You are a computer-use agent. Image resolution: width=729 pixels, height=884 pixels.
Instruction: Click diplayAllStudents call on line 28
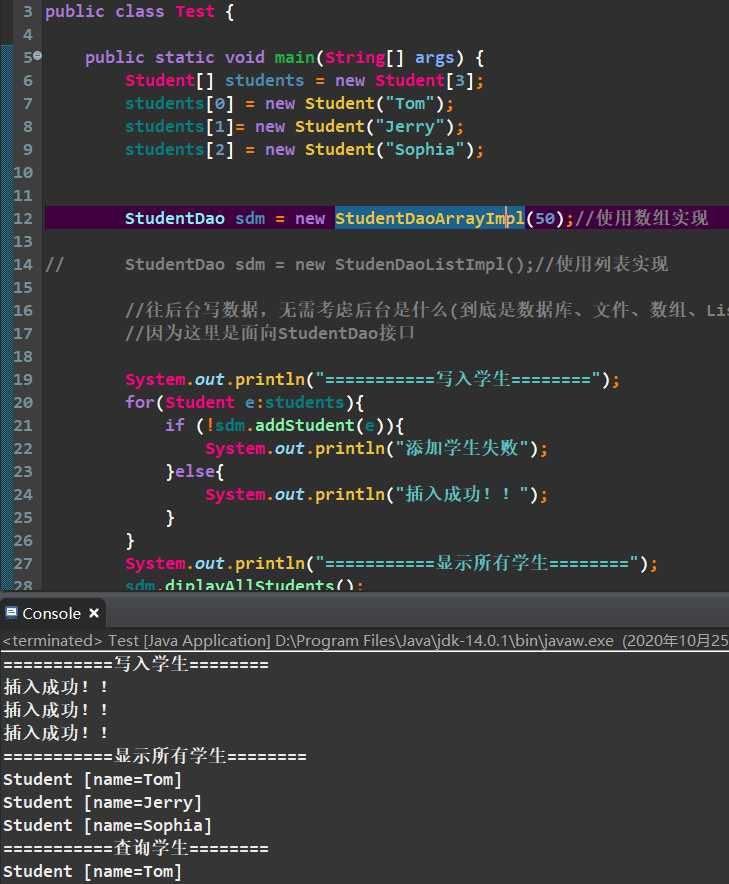[249, 584]
